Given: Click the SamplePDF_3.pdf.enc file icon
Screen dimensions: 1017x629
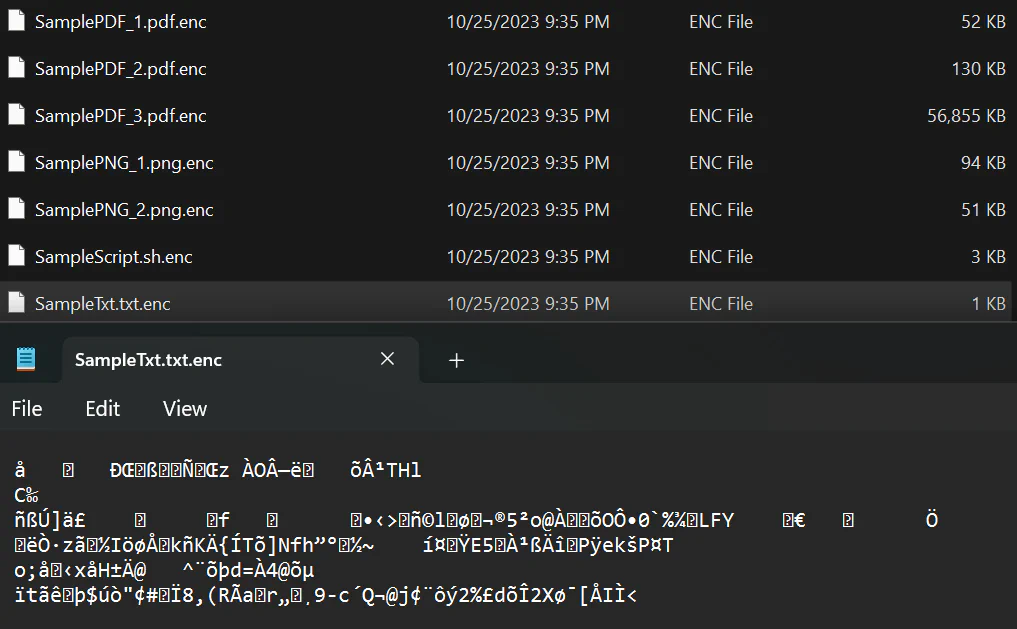Looking at the screenshot, I should coord(16,116).
